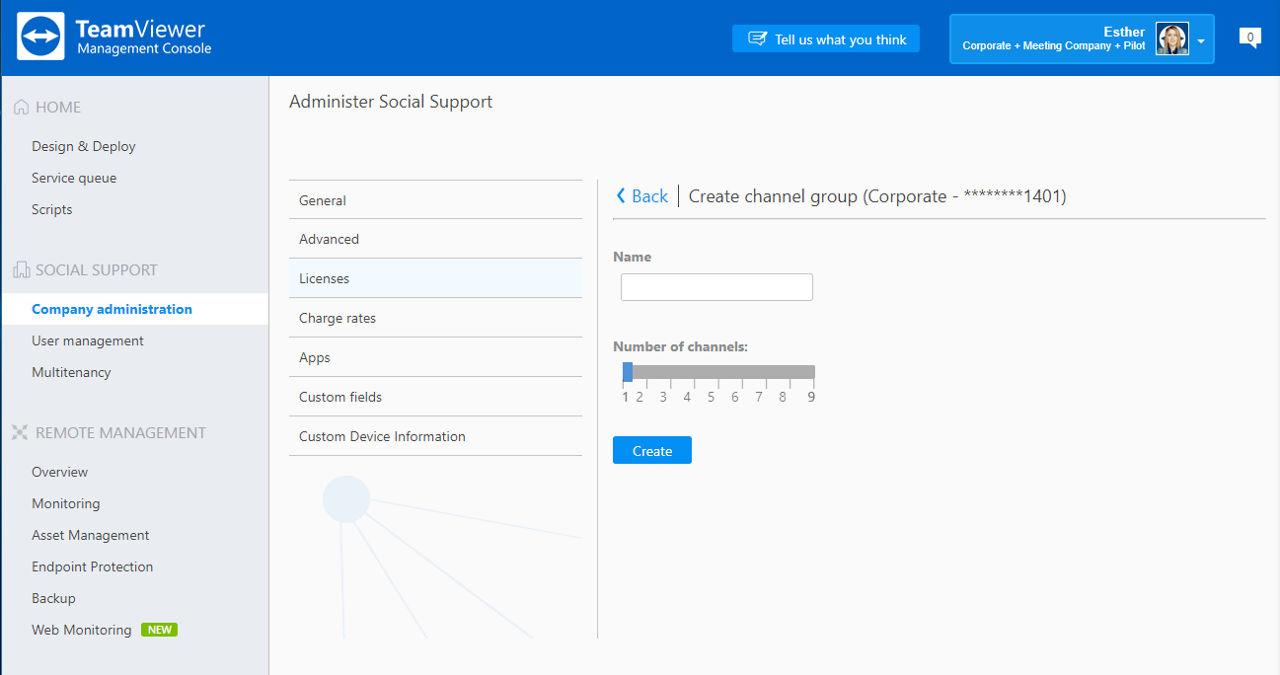This screenshot has height=675, width=1280.
Task: Open the Apps tab
Action: point(435,357)
